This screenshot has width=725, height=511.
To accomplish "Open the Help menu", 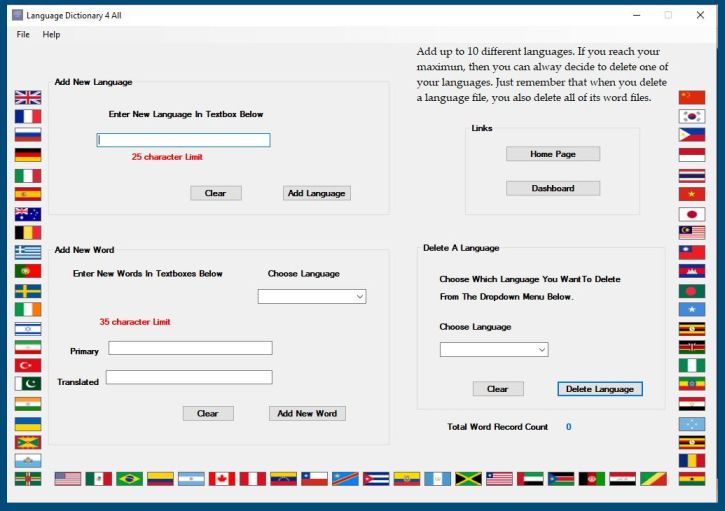I will tap(51, 34).
